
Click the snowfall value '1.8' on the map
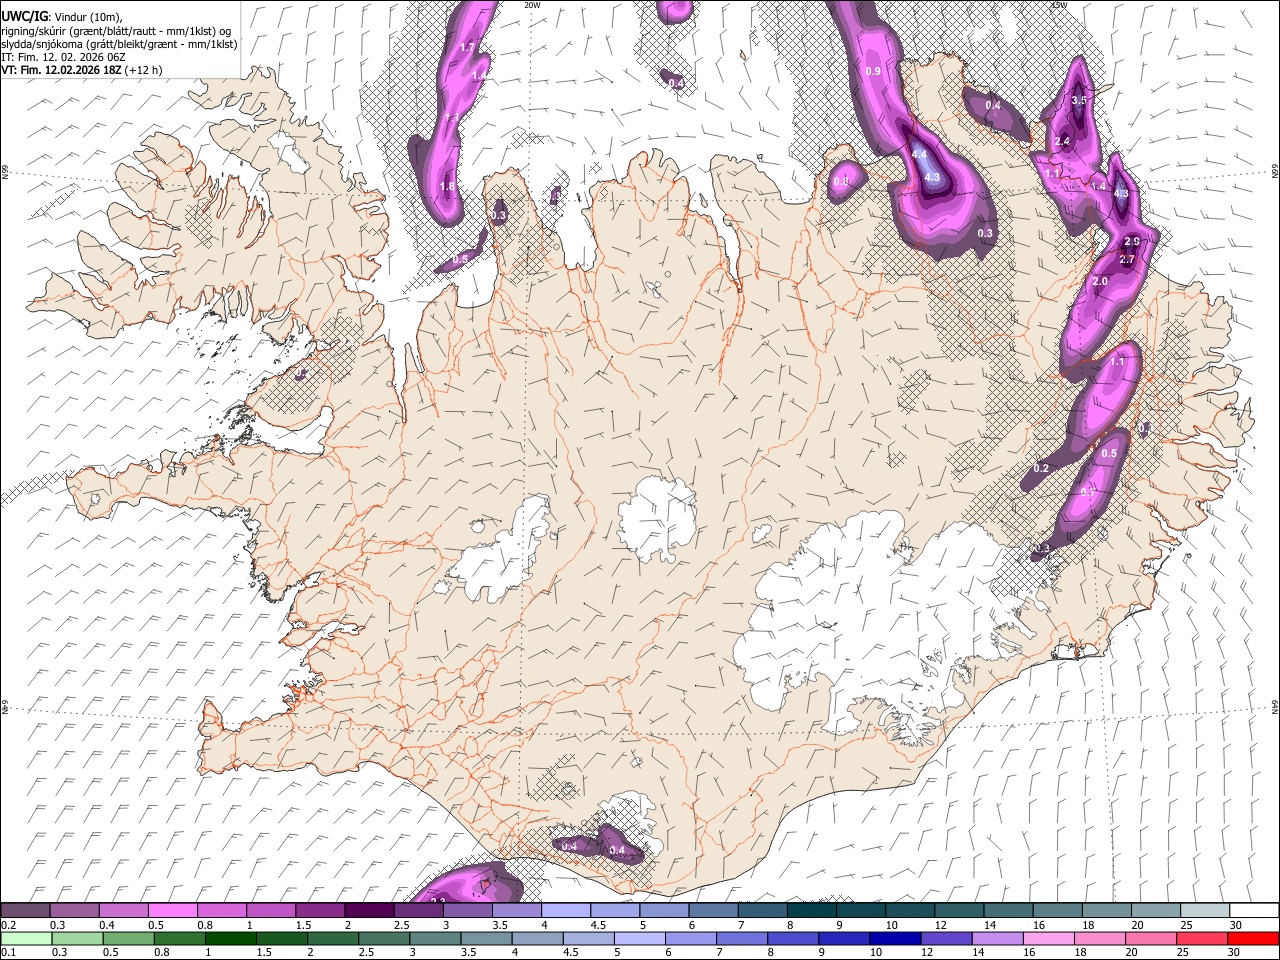point(447,186)
